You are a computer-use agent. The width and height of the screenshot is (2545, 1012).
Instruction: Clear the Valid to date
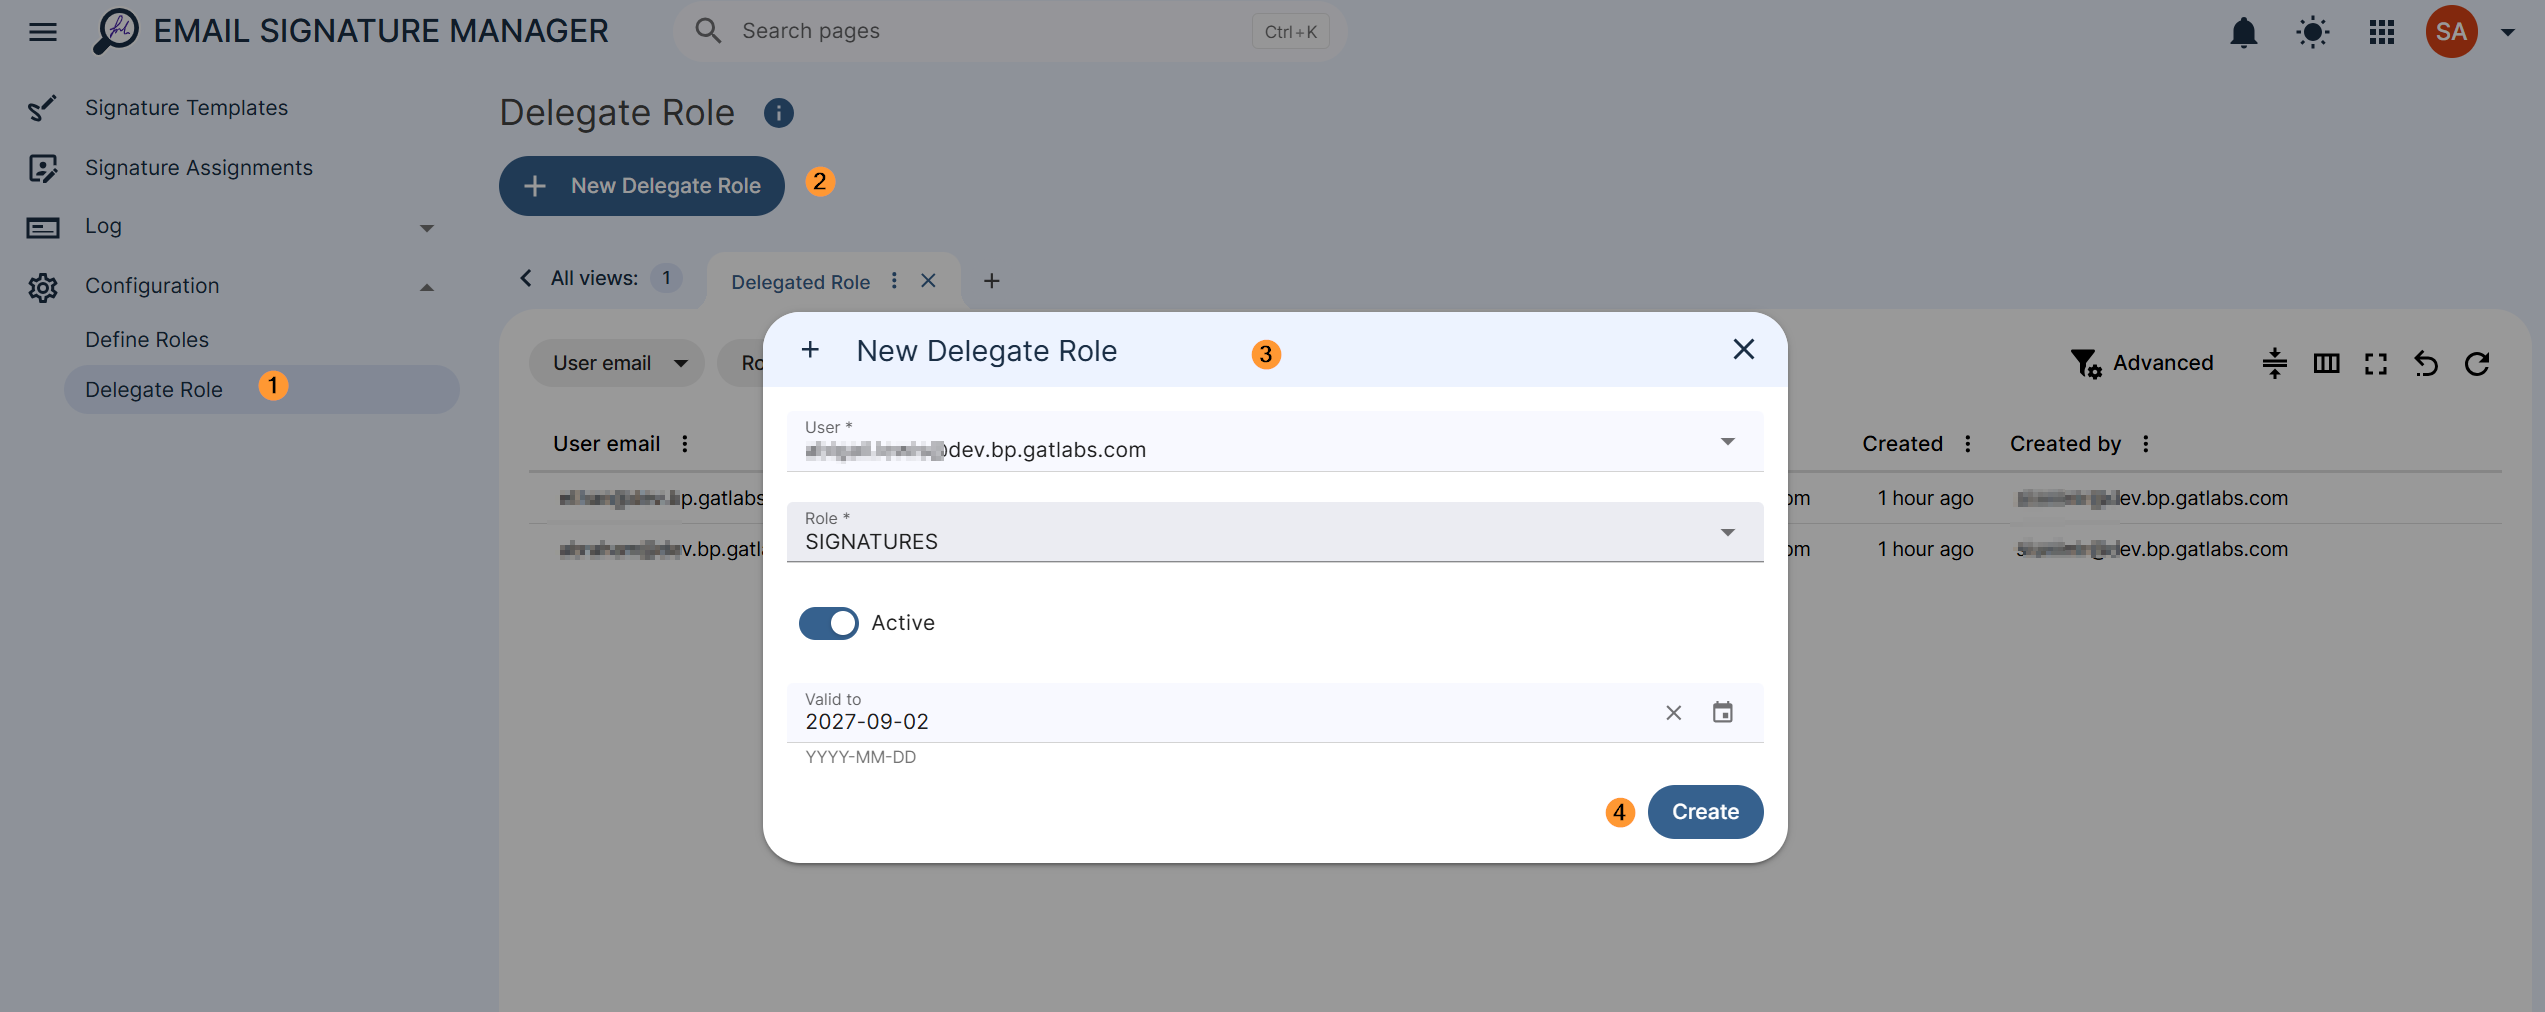point(1673,712)
